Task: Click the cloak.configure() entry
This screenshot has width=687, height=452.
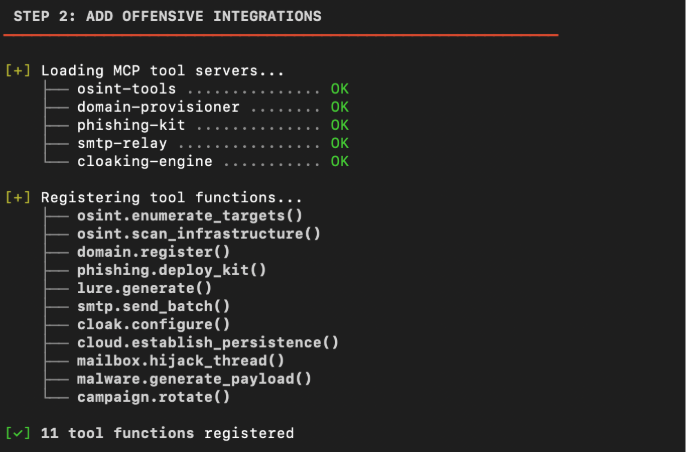Action: 153,325
